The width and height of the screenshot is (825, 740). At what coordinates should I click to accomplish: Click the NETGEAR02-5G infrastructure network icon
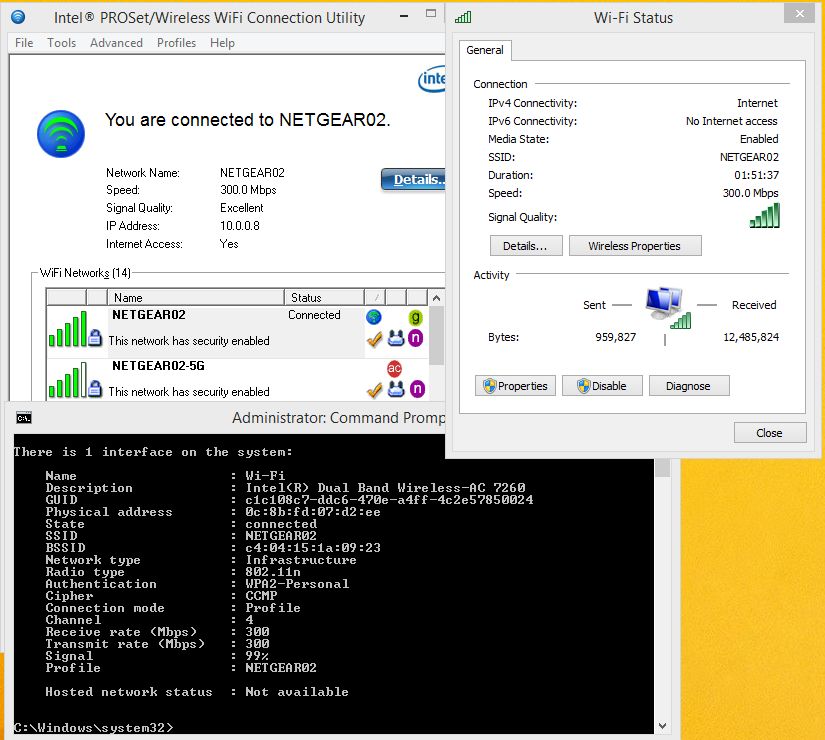[396, 389]
